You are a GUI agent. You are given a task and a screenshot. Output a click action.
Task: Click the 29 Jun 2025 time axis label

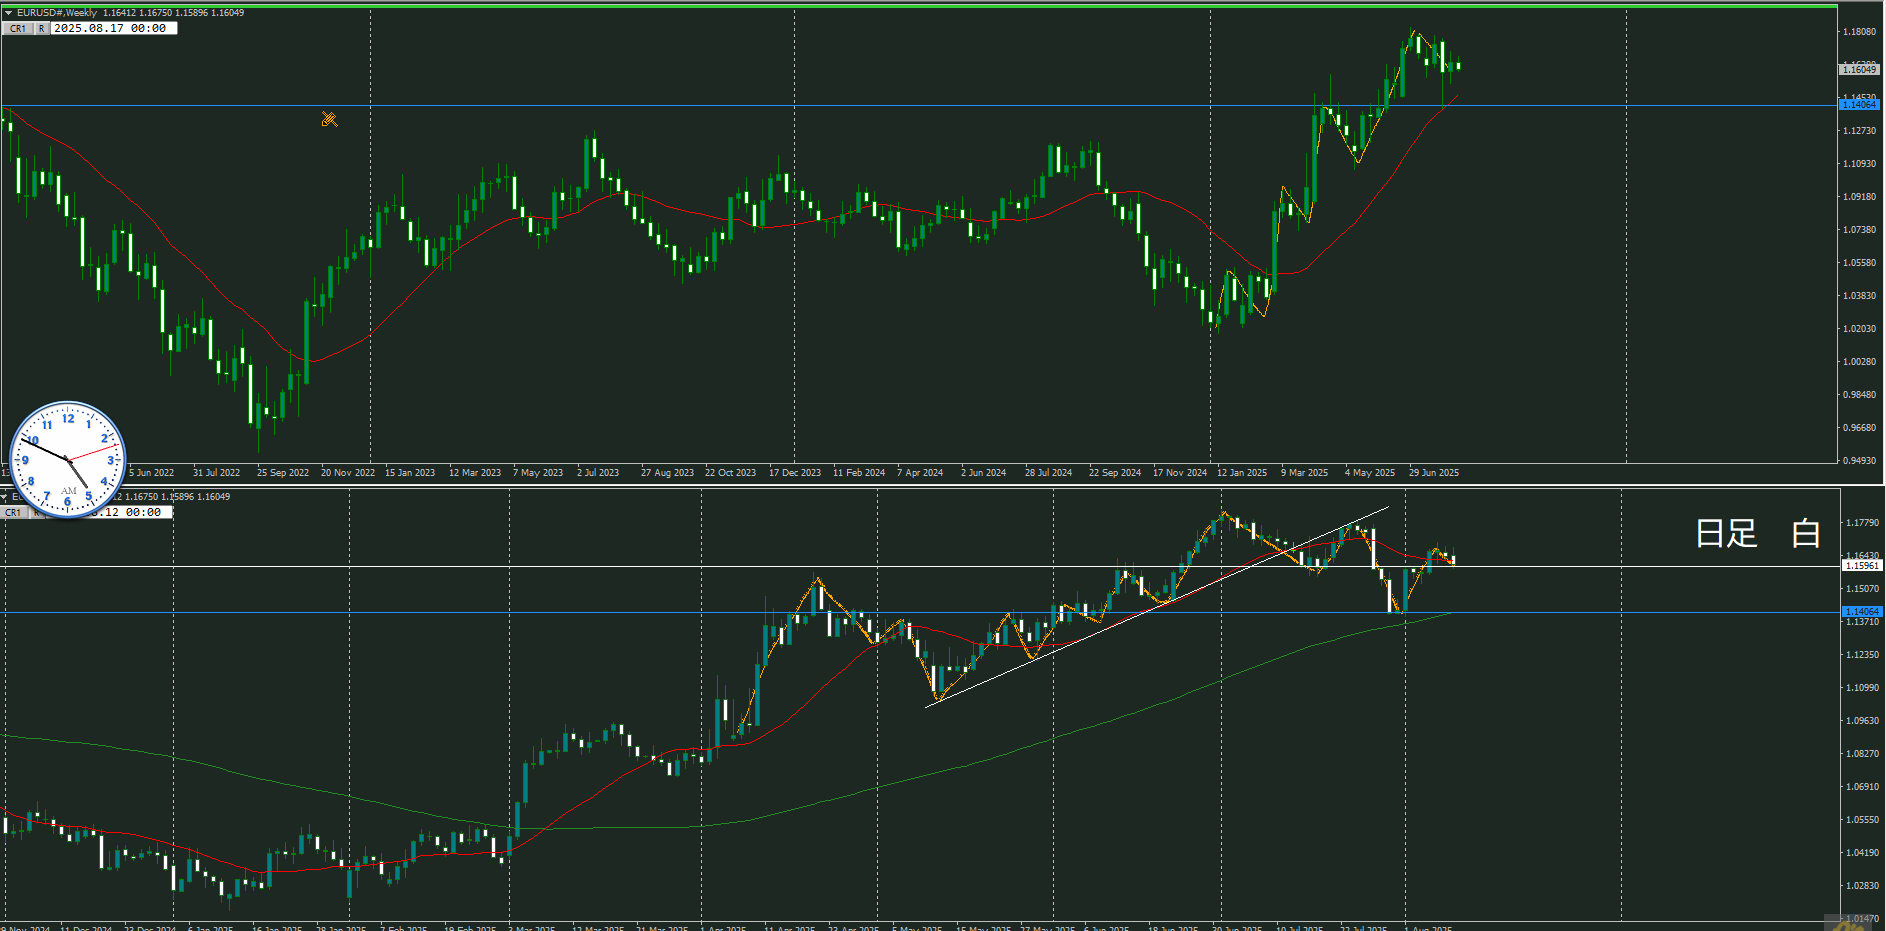pos(1434,473)
